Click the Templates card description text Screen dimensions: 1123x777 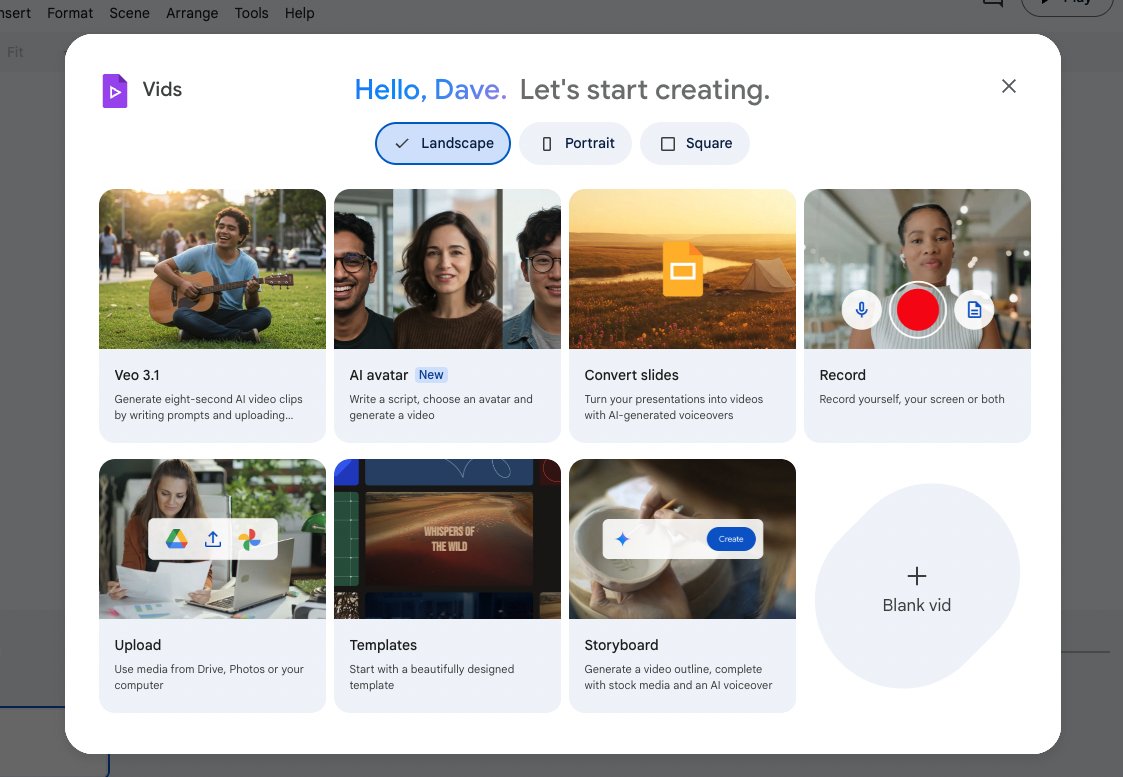click(432, 677)
